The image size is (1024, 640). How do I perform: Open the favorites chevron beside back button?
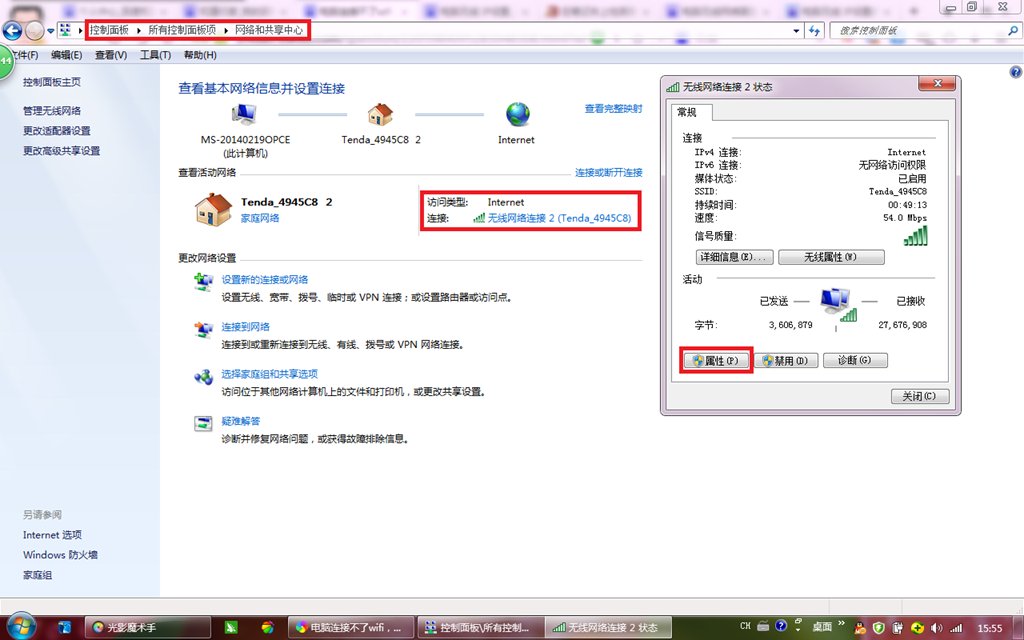point(50,29)
